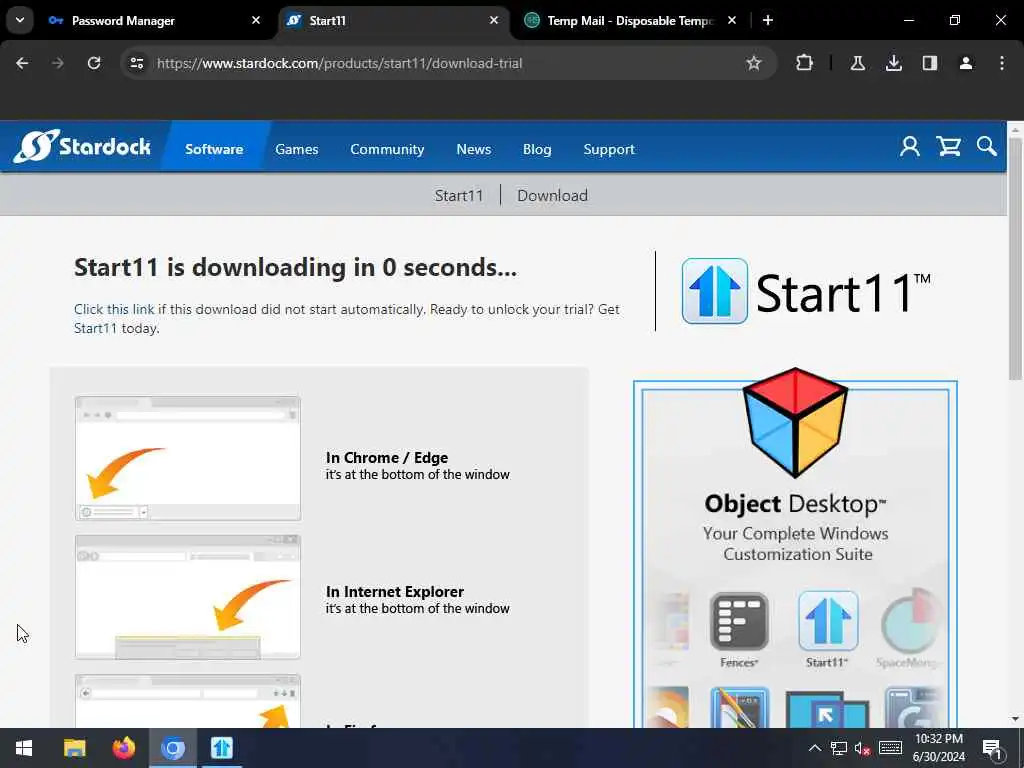Open the News menu item
Image resolution: width=1024 pixels, height=768 pixels.
tap(473, 149)
